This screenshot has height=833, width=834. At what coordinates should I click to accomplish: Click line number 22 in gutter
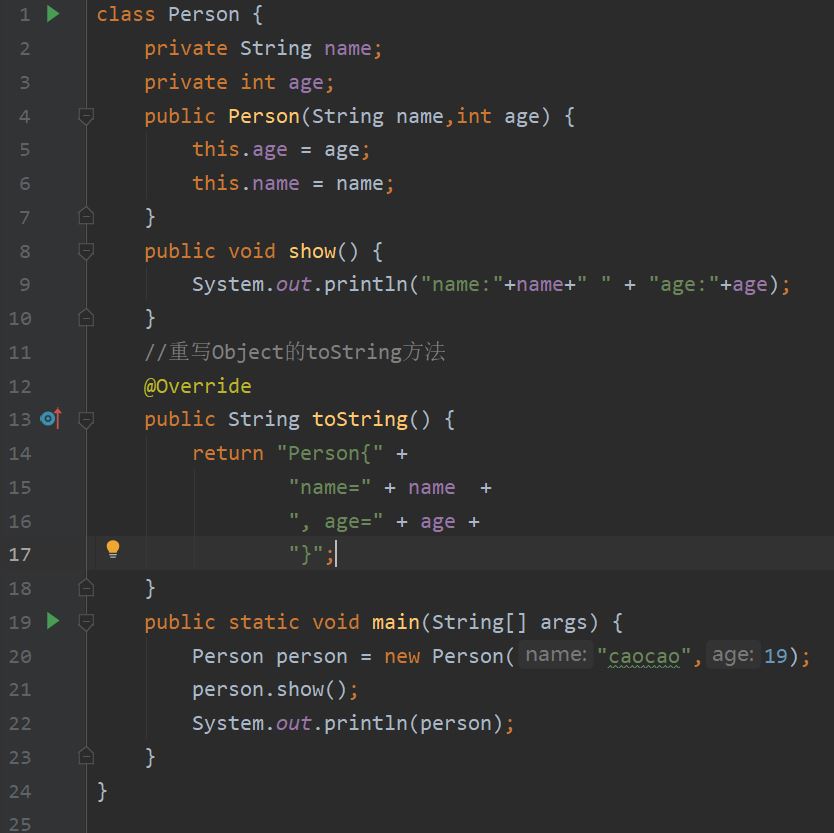click(20, 724)
